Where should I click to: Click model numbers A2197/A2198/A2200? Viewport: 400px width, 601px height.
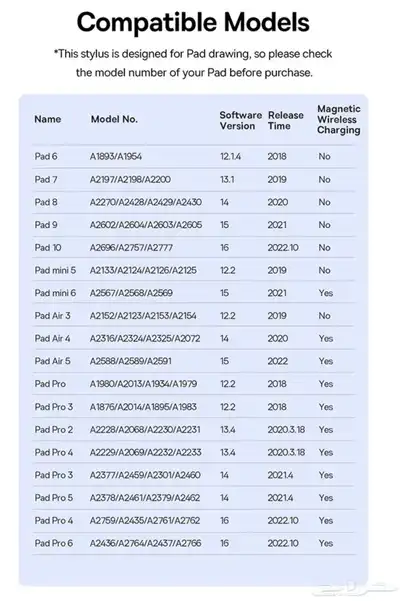coord(130,179)
